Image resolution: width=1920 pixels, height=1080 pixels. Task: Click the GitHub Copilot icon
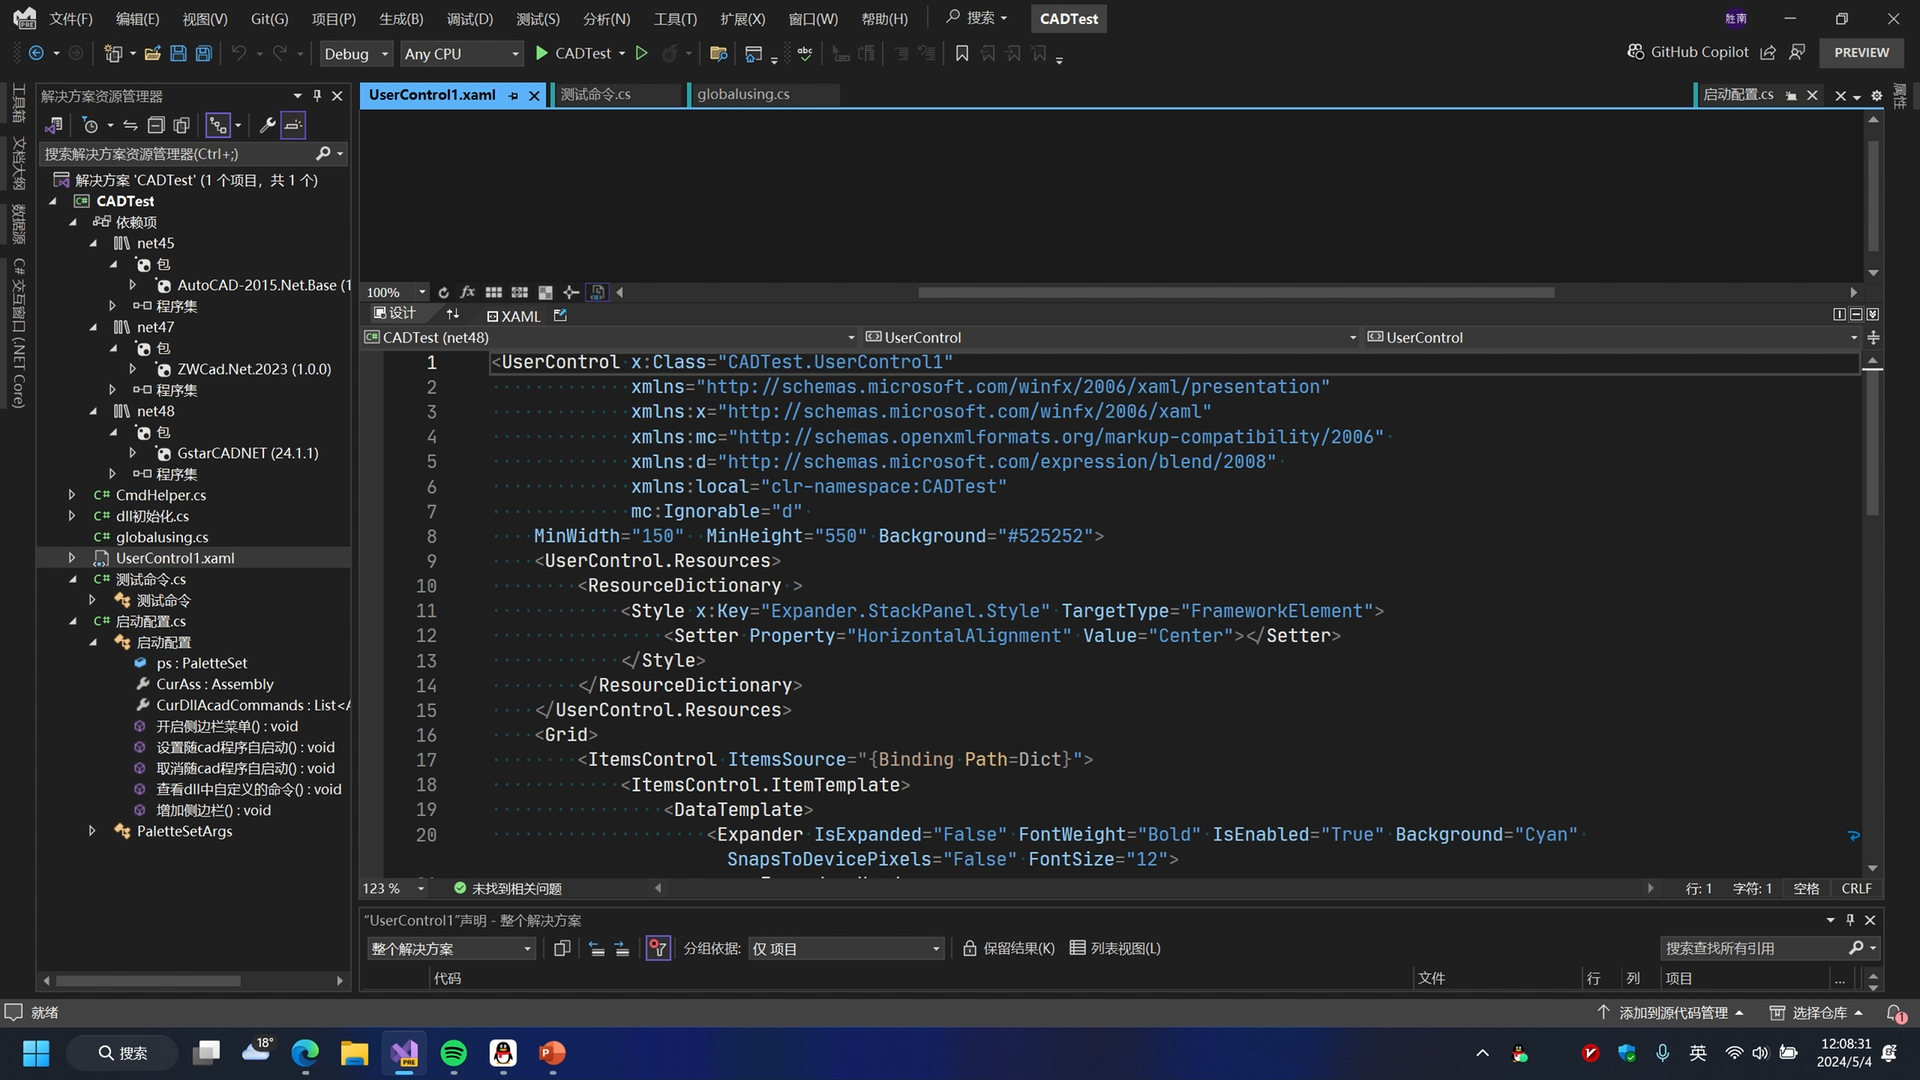pyautogui.click(x=1636, y=52)
